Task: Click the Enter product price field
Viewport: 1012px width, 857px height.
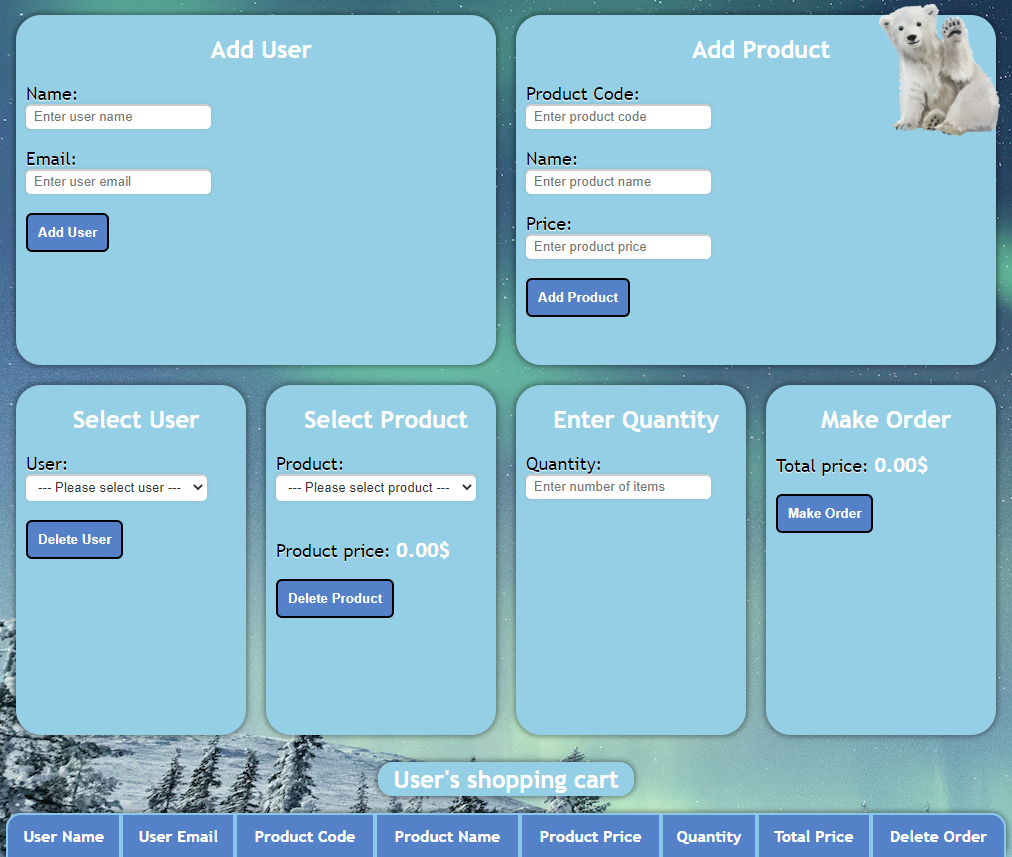Action: [618, 247]
